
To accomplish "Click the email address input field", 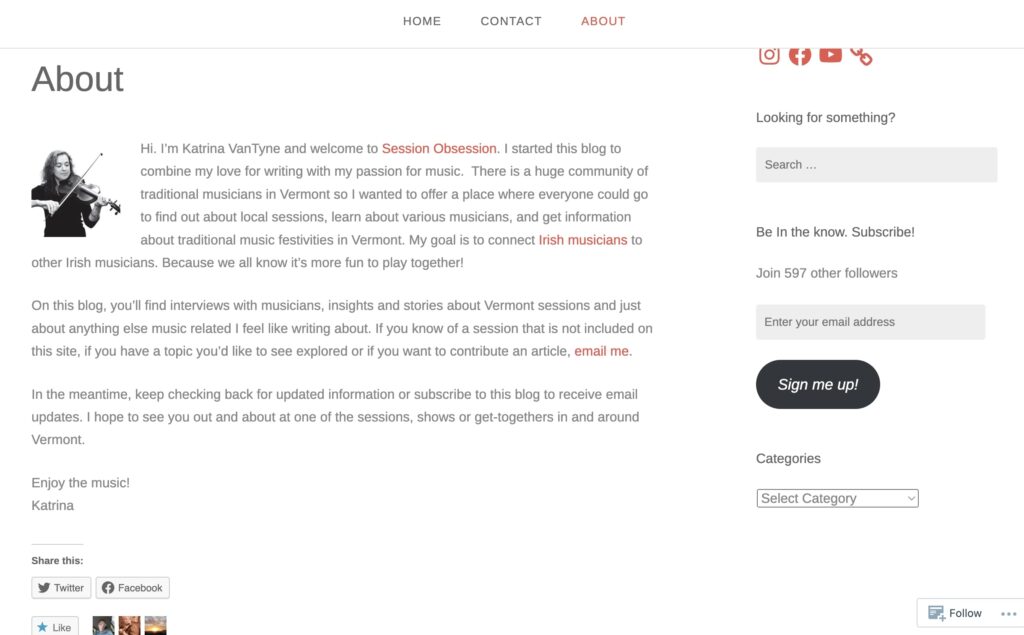I will tap(870, 322).
